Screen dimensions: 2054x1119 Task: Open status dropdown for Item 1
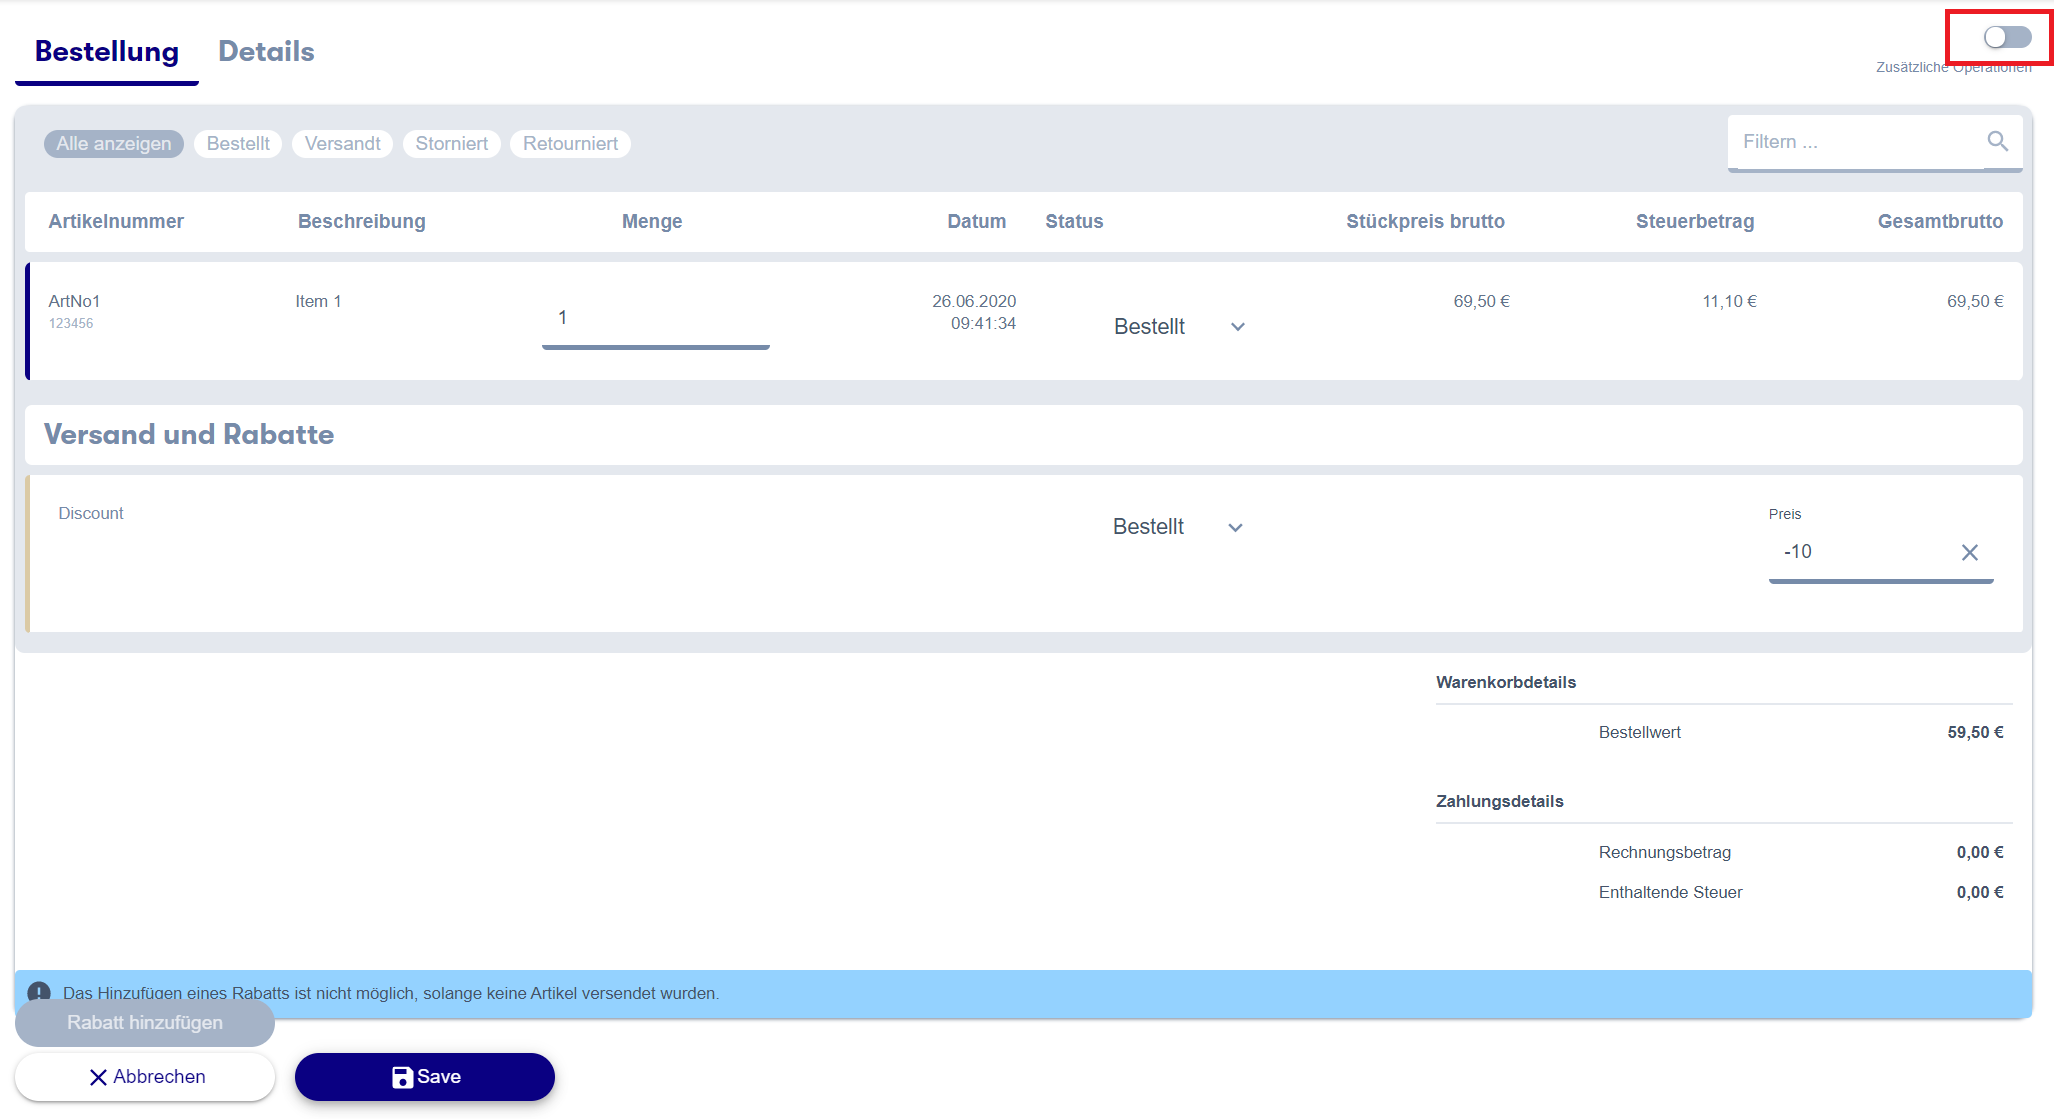pyautogui.click(x=1179, y=327)
